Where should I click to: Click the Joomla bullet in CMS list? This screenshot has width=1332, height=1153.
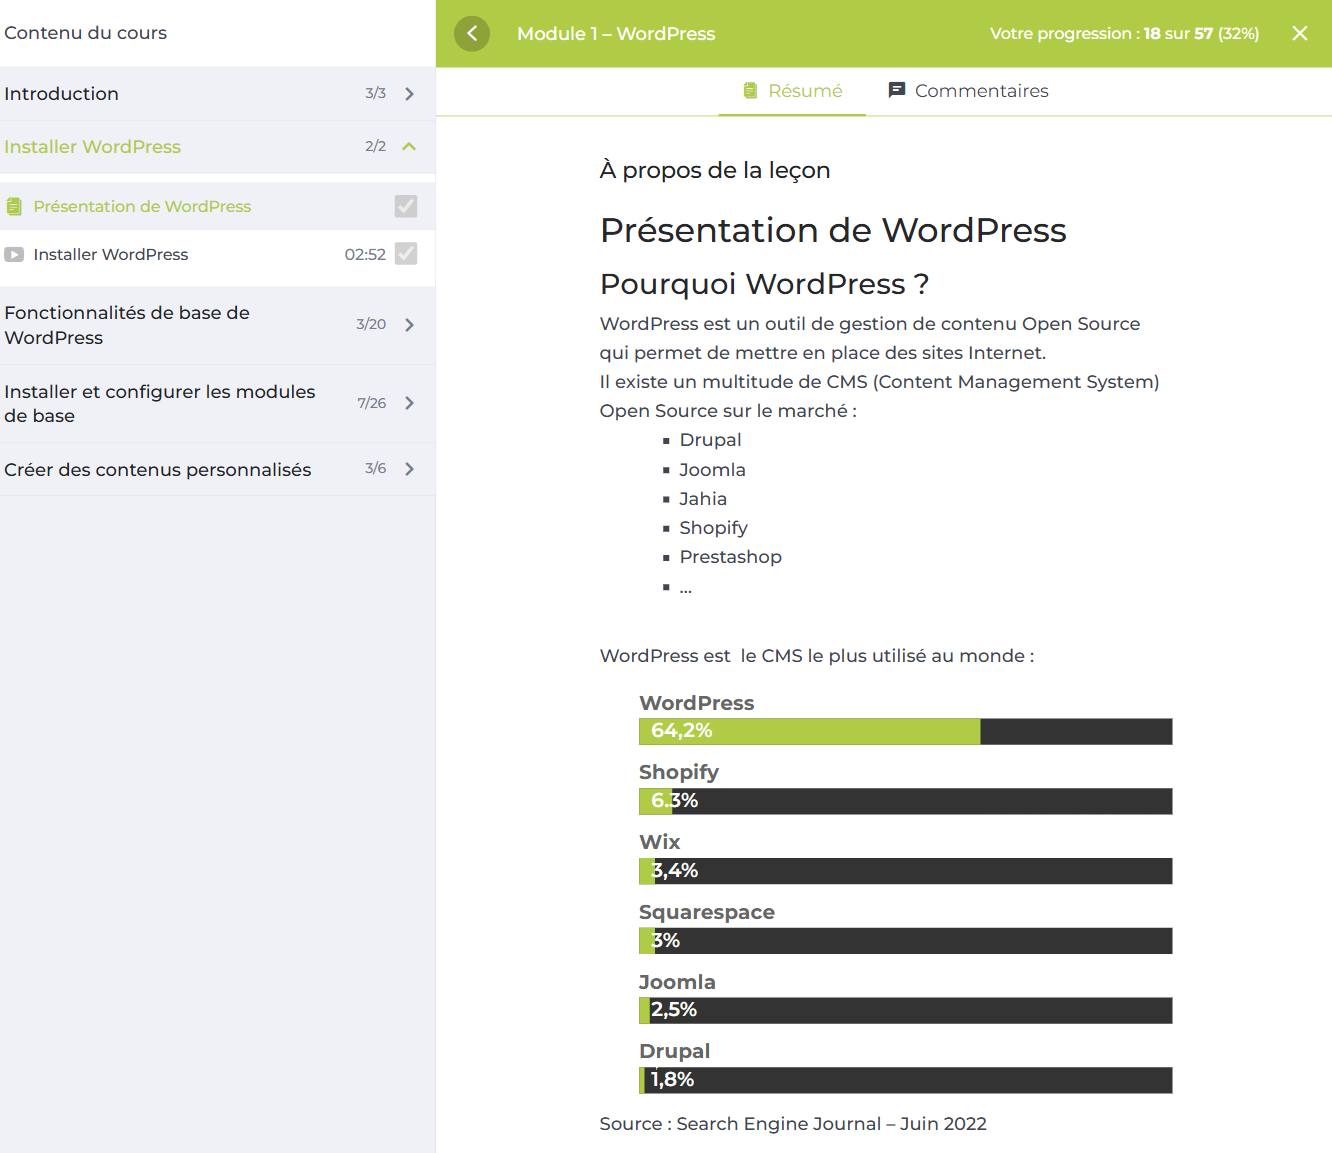pyautogui.click(x=712, y=470)
